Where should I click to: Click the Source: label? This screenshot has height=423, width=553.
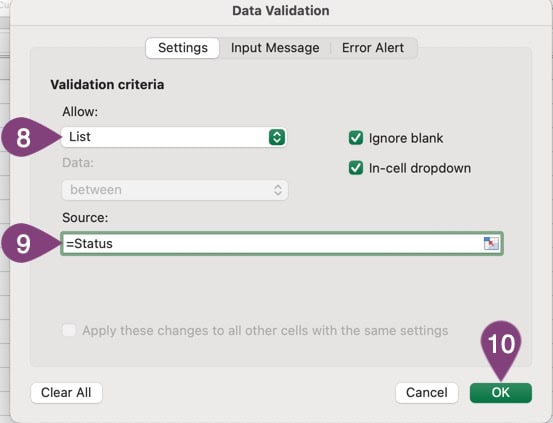tap(85, 218)
